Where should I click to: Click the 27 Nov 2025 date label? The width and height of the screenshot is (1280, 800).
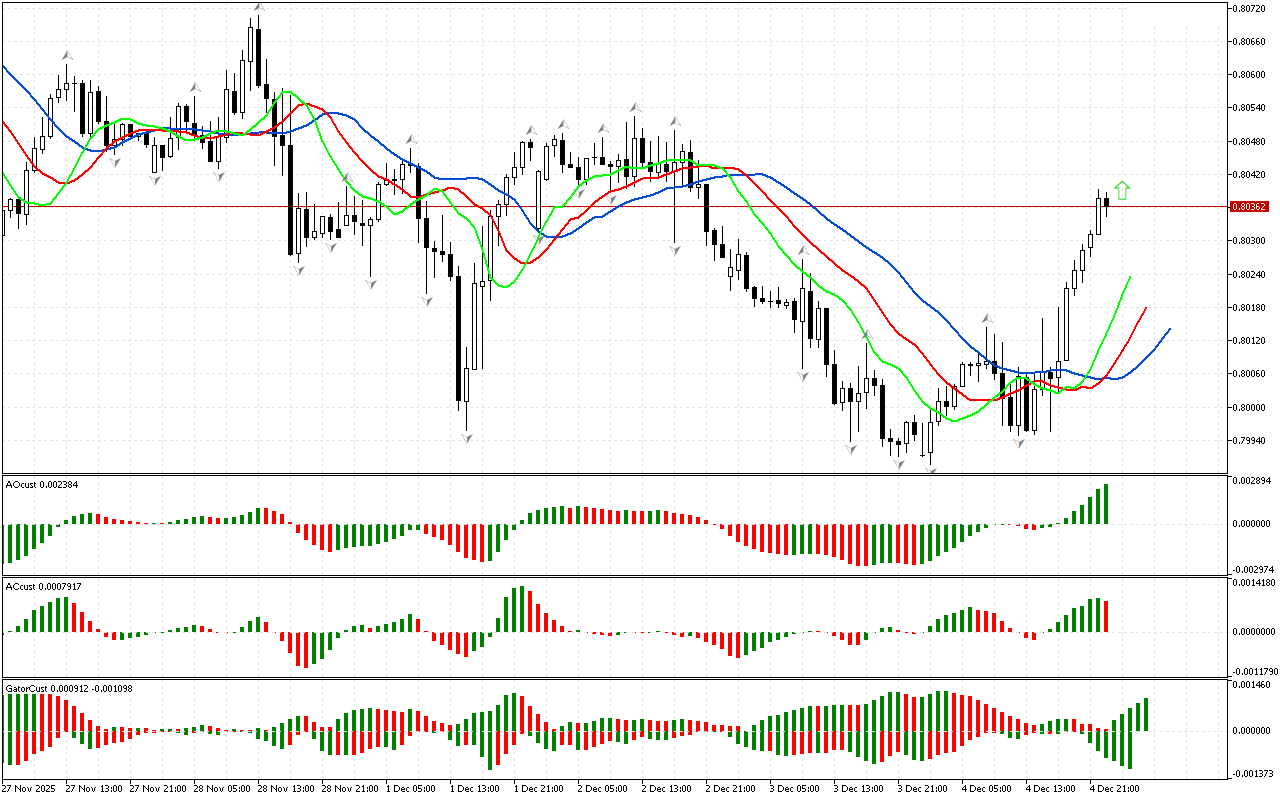30,789
